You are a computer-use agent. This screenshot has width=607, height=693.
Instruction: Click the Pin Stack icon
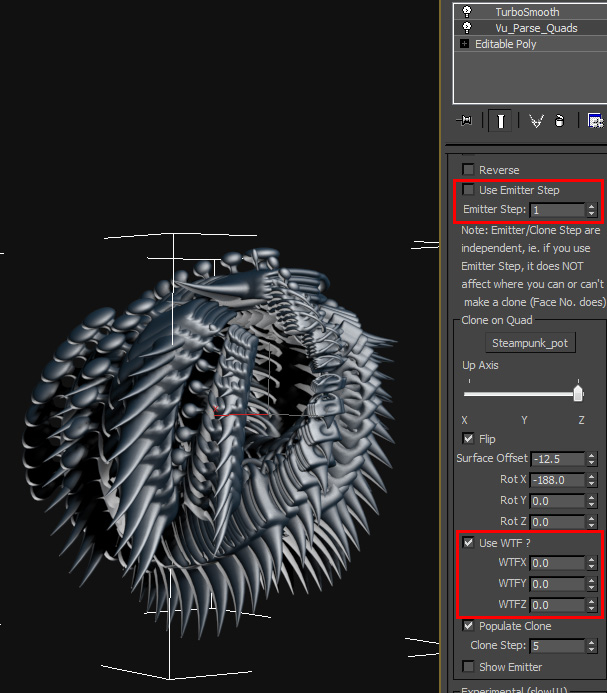[x=464, y=120]
